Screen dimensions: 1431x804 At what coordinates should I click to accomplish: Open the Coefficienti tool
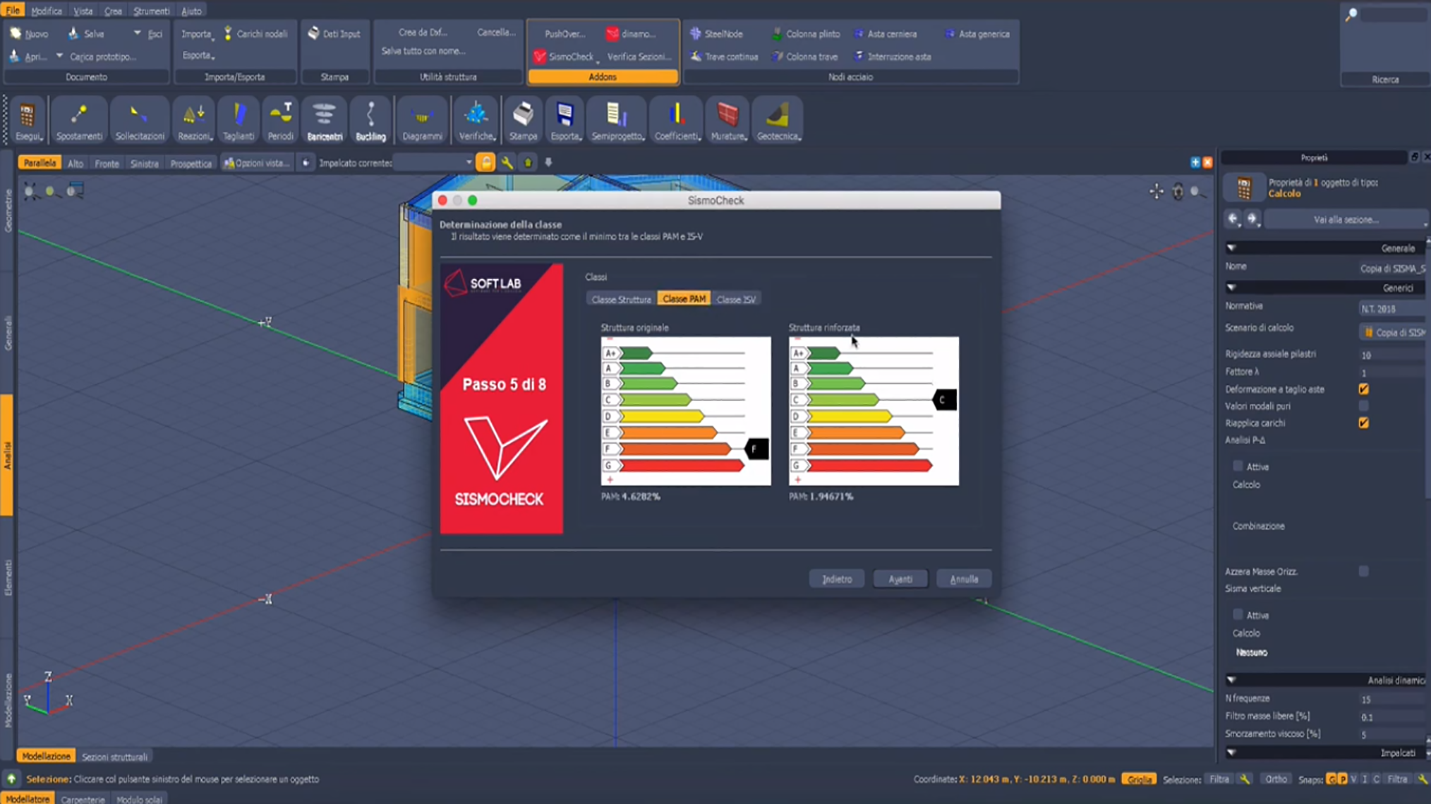pyautogui.click(x=677, y=121)
